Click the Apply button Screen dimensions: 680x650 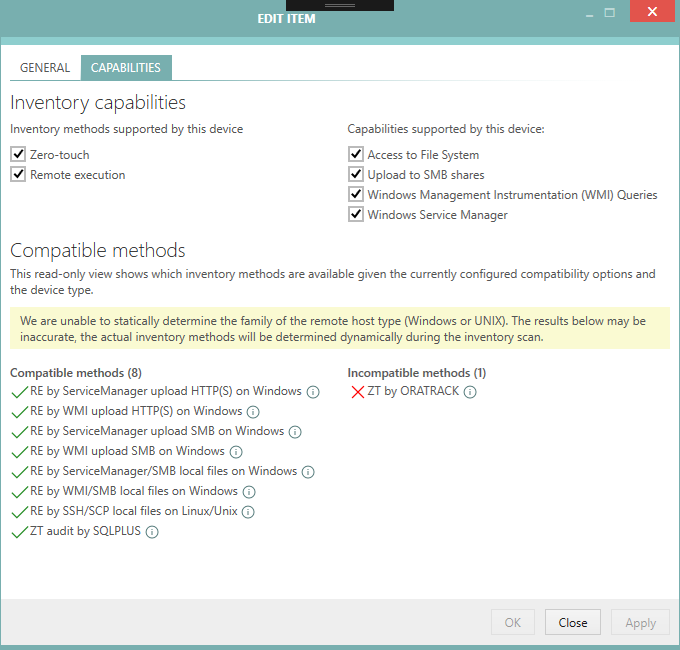point(640,622)
